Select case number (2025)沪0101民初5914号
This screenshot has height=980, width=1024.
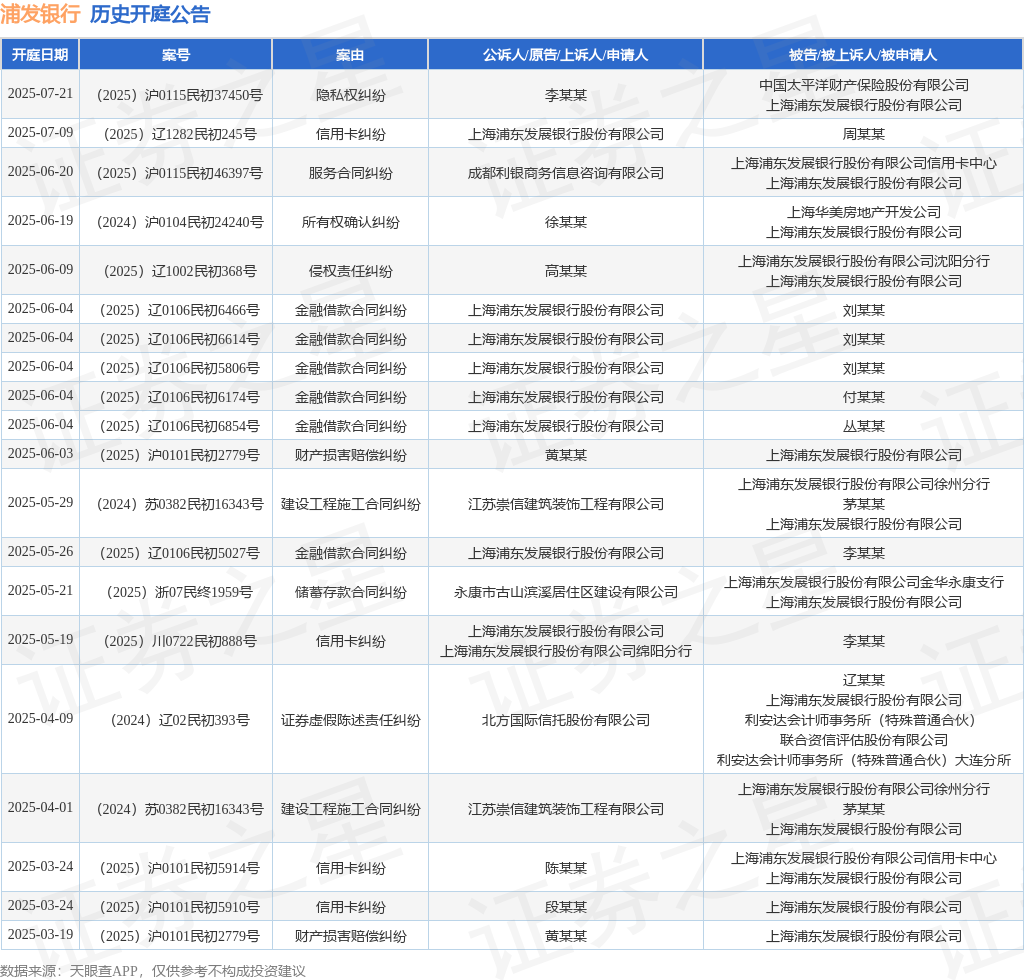coord(180,868)
